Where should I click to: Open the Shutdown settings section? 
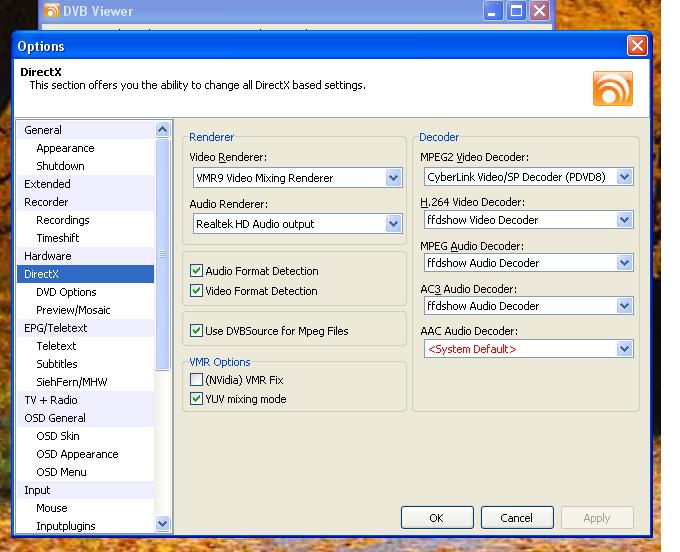pos(85,166)
